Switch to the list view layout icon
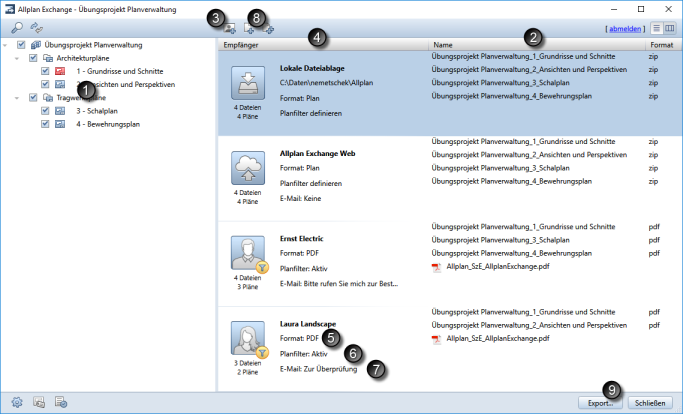683x414 pixels. pyautogui.click(x=655, y=30)
